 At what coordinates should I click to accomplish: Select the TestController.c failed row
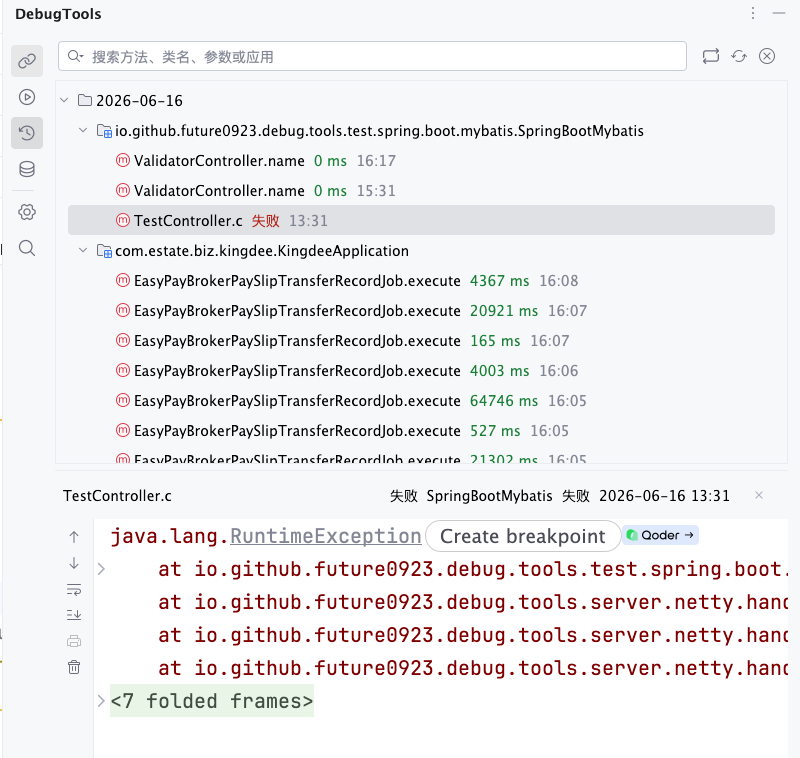coord(421,220)
